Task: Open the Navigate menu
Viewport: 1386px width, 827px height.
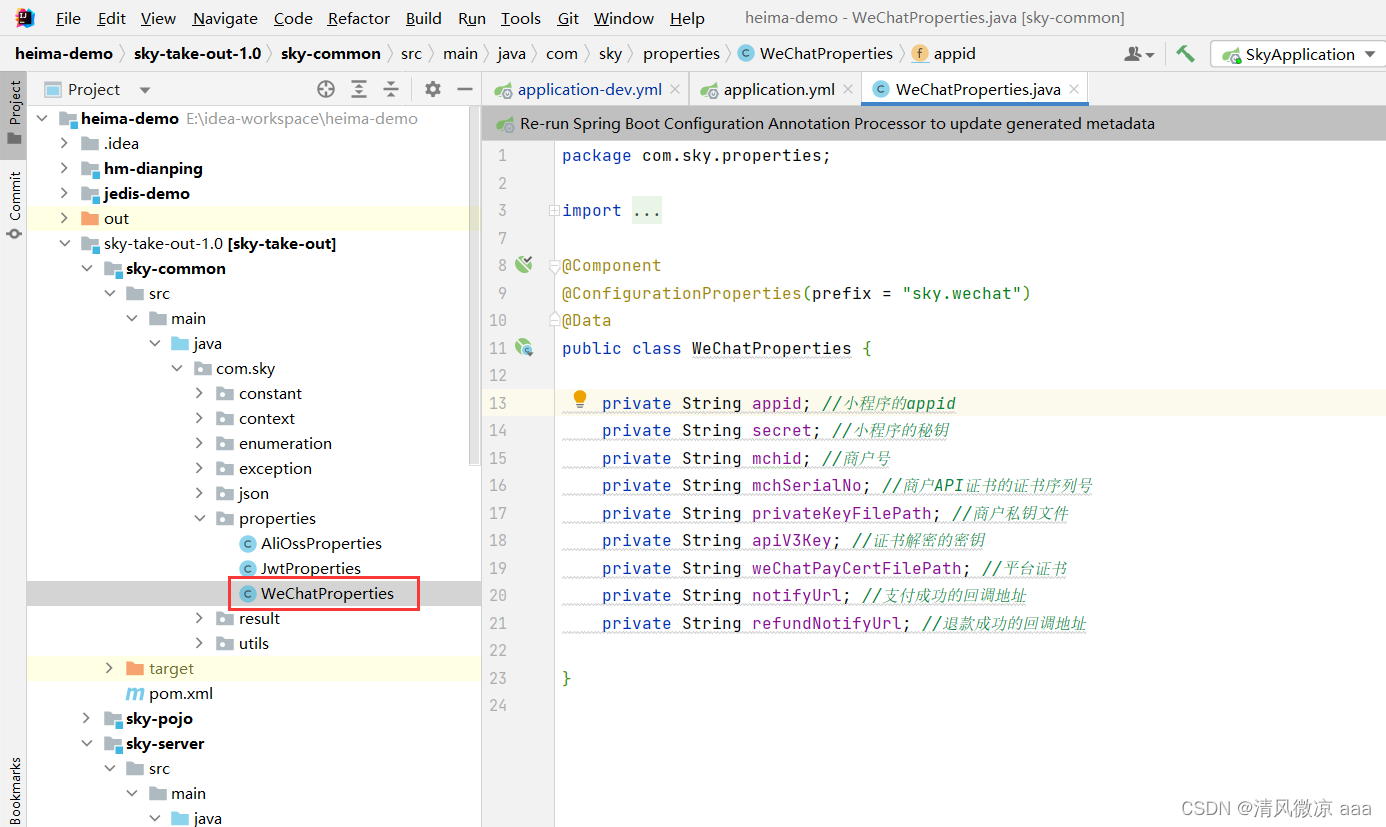Action: point(225,18)
